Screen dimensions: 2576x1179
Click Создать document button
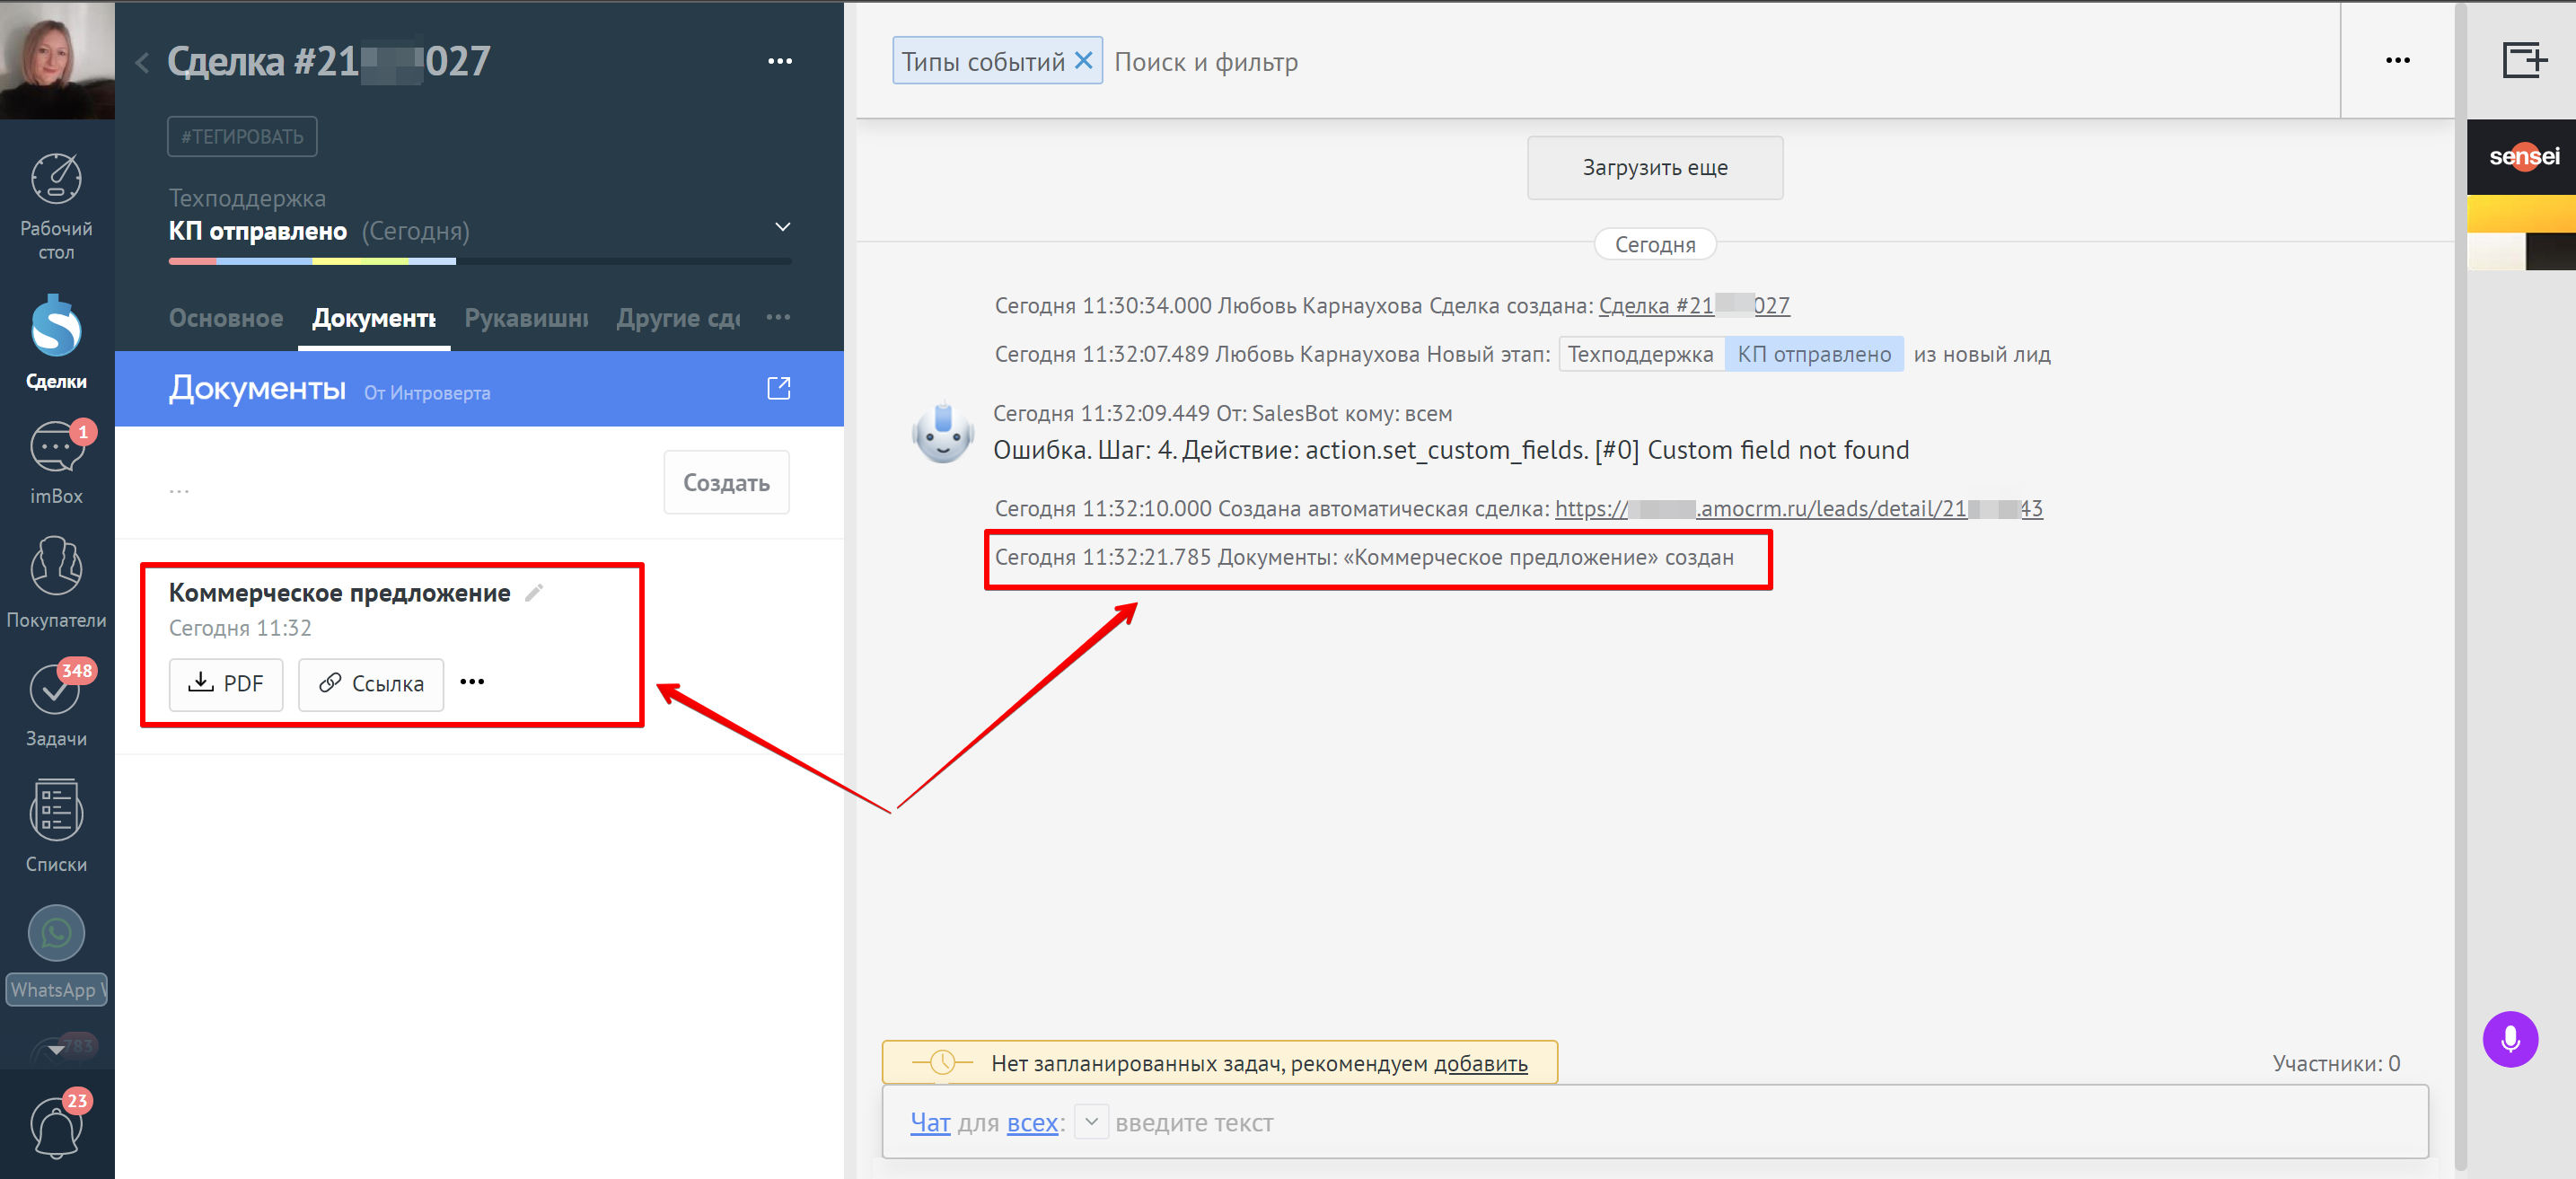coord(727,483)
